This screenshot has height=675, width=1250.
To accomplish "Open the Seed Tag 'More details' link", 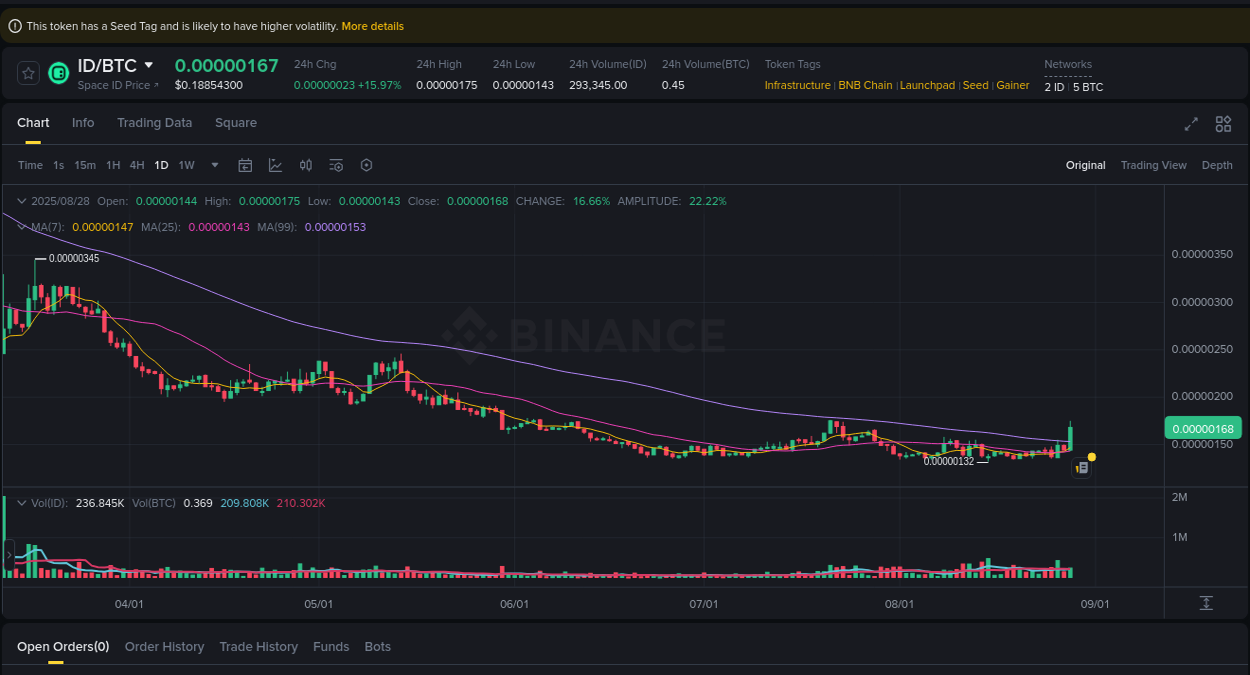I will click(x=372, y=26).
